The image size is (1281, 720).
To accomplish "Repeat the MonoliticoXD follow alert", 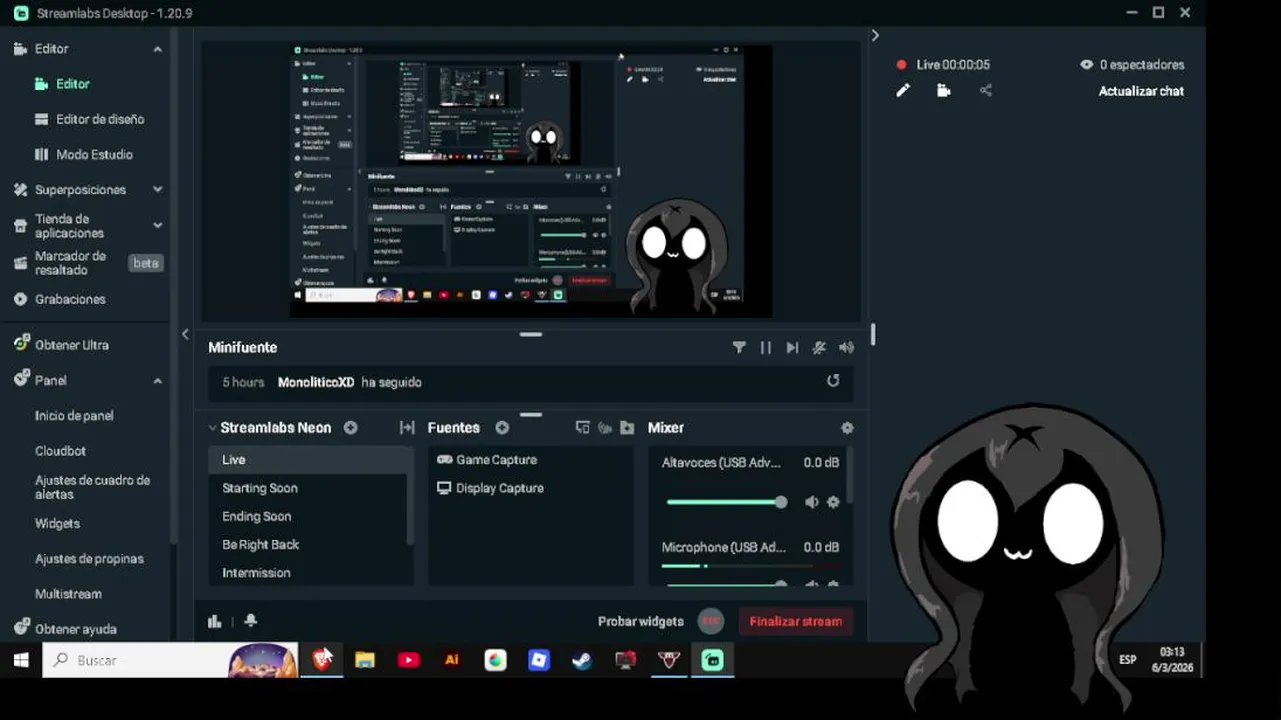I will click(833, 381).
